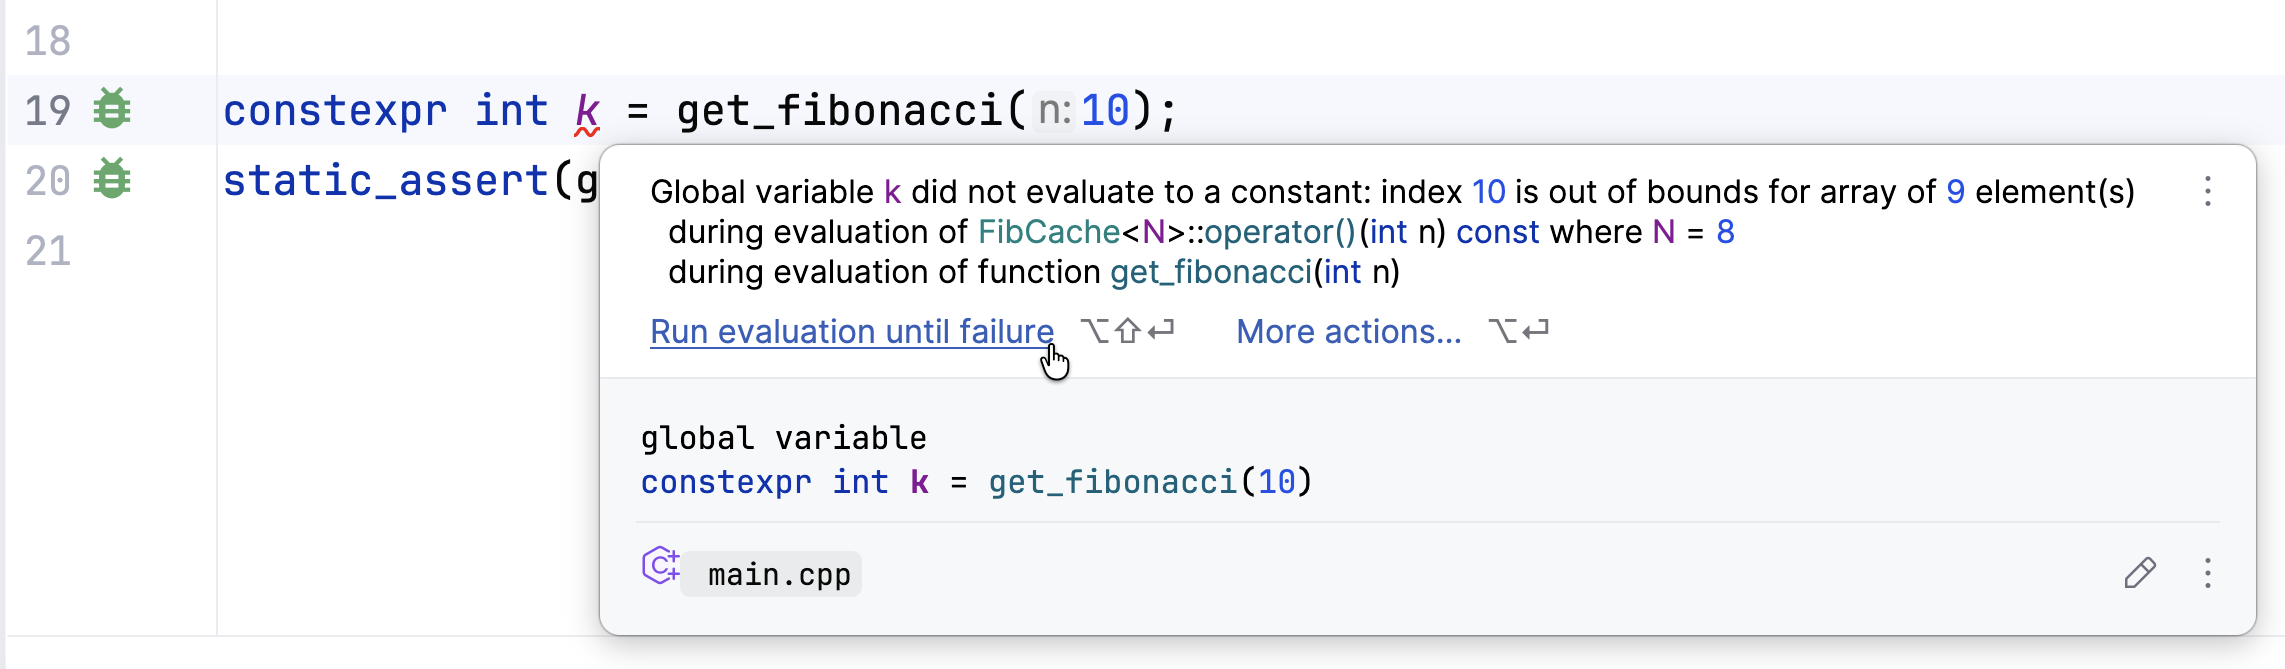Click the constexpr keyword on line 19
2285x669 pixels.
[x=335, y=111]
